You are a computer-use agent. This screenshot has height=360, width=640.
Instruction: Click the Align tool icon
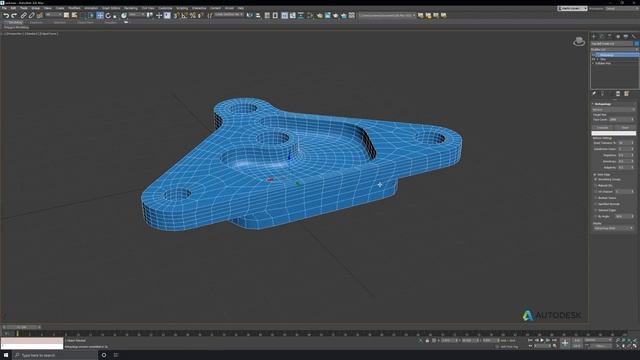[258, 16]
